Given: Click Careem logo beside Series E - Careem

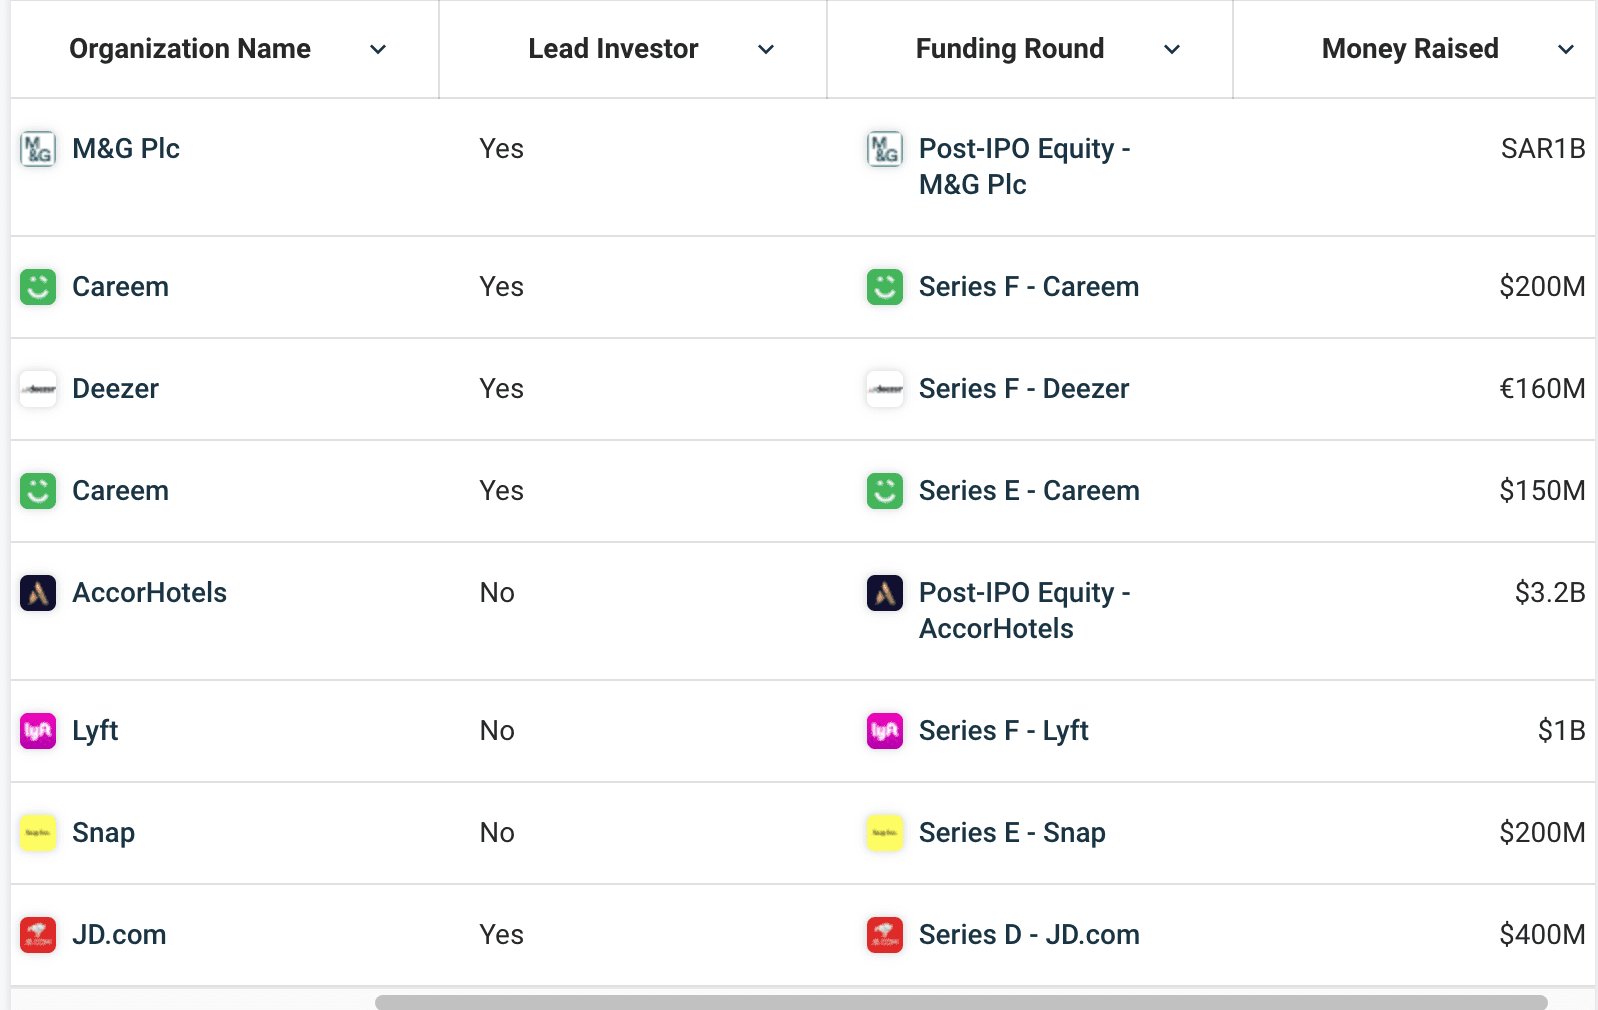Looking at the screenshot, I should [x=885, y=491].
